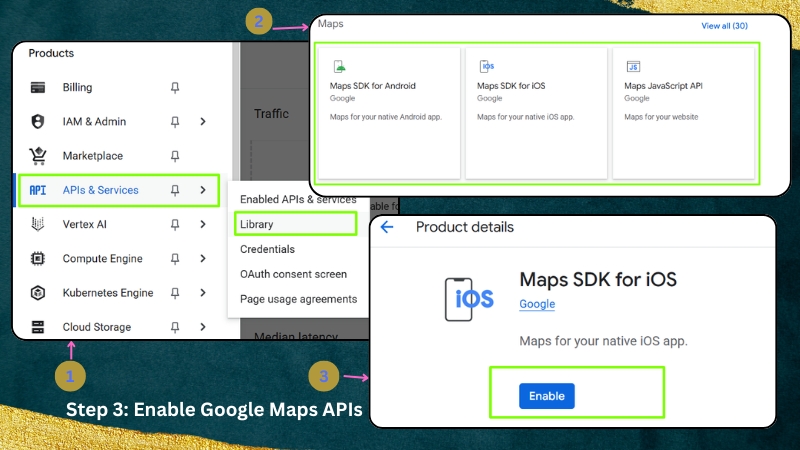800x450 pixels.
Task: Pin Marketplace product
Action: [175, 156]
